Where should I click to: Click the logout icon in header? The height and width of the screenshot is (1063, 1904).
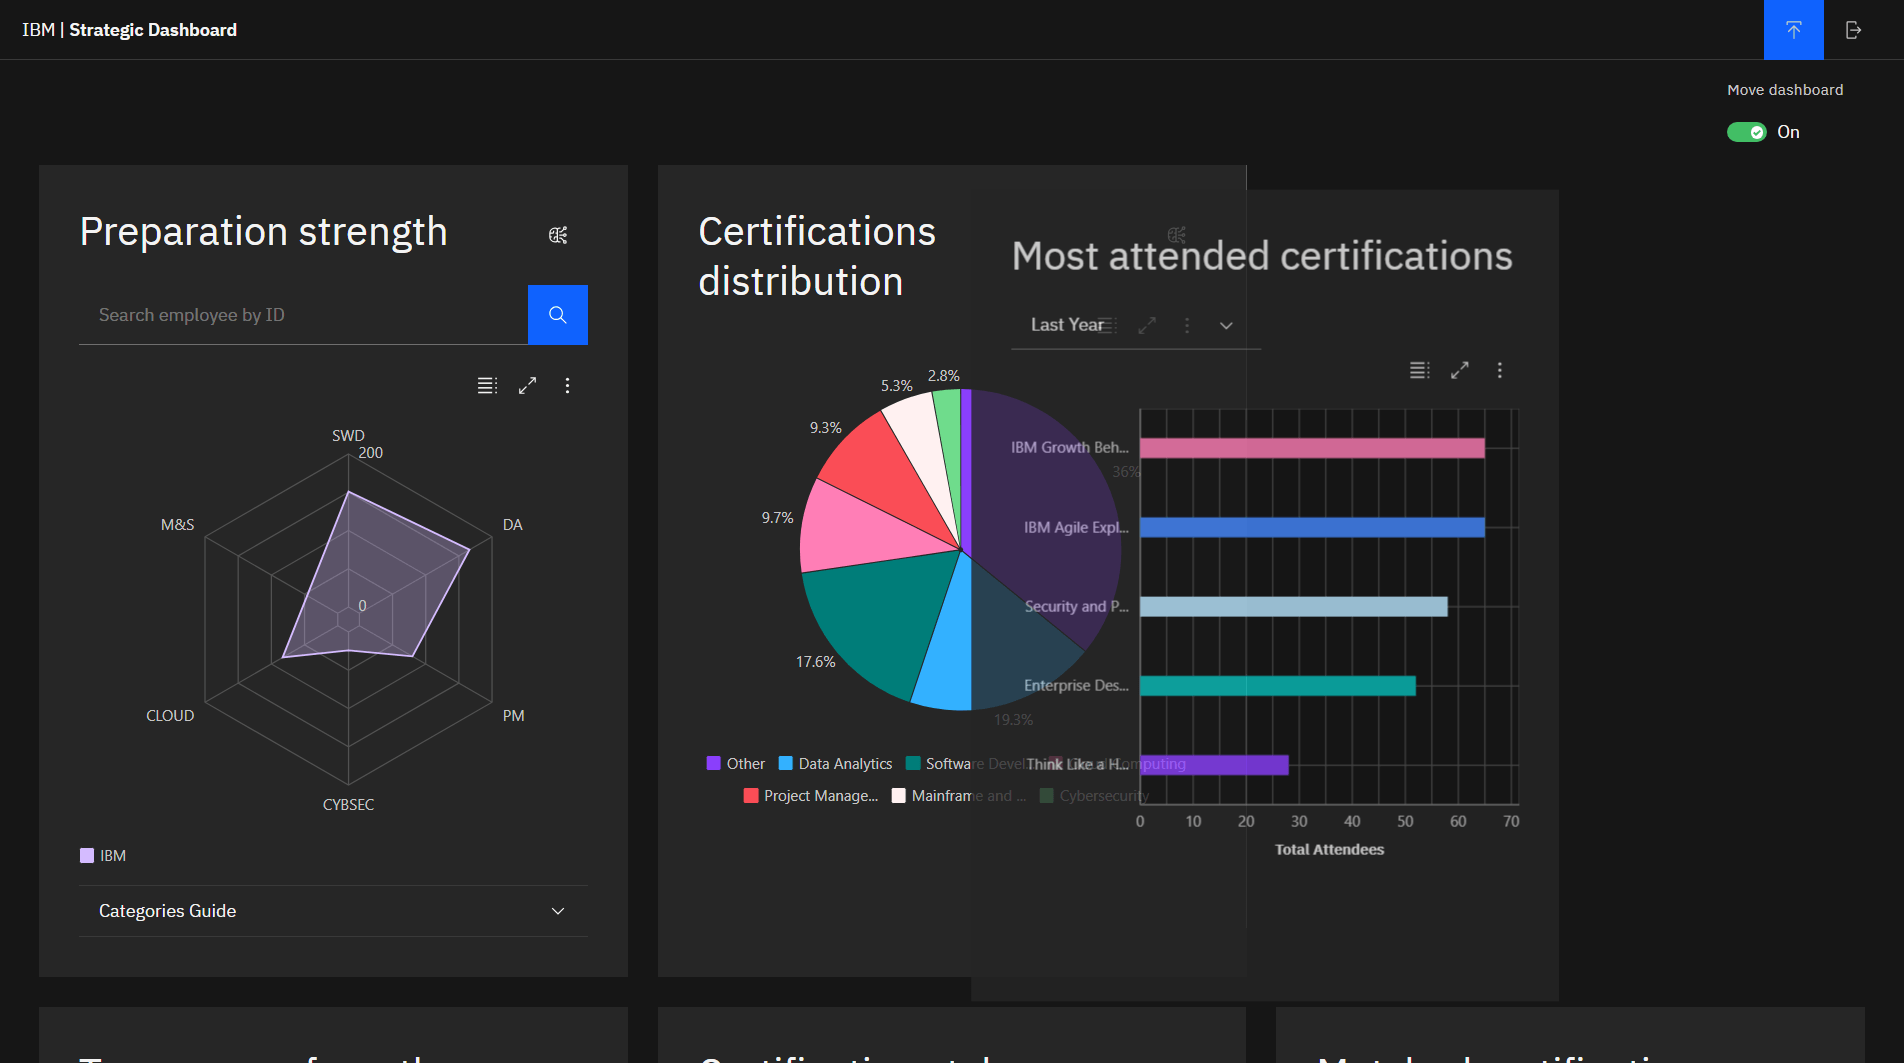point(1853,30)
